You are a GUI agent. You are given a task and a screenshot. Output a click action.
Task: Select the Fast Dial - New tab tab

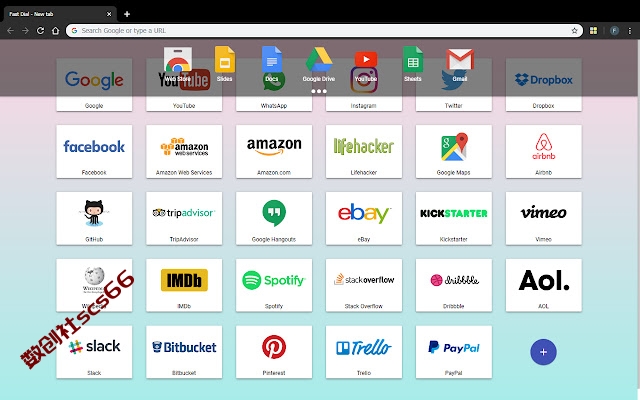click(x=60, y=14)
